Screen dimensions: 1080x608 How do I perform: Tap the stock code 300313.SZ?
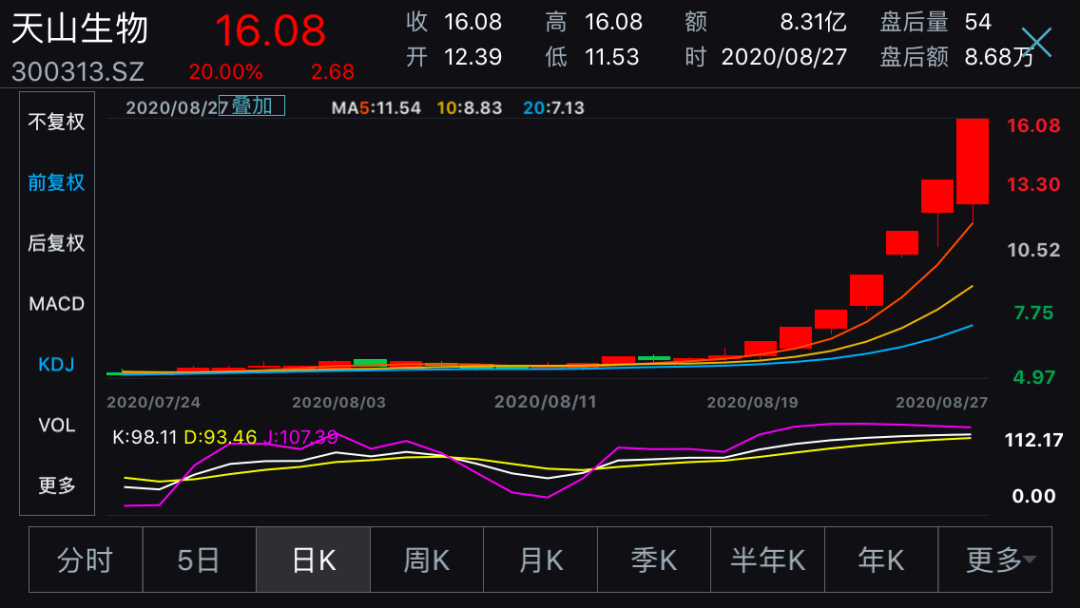tap(78, 71)
